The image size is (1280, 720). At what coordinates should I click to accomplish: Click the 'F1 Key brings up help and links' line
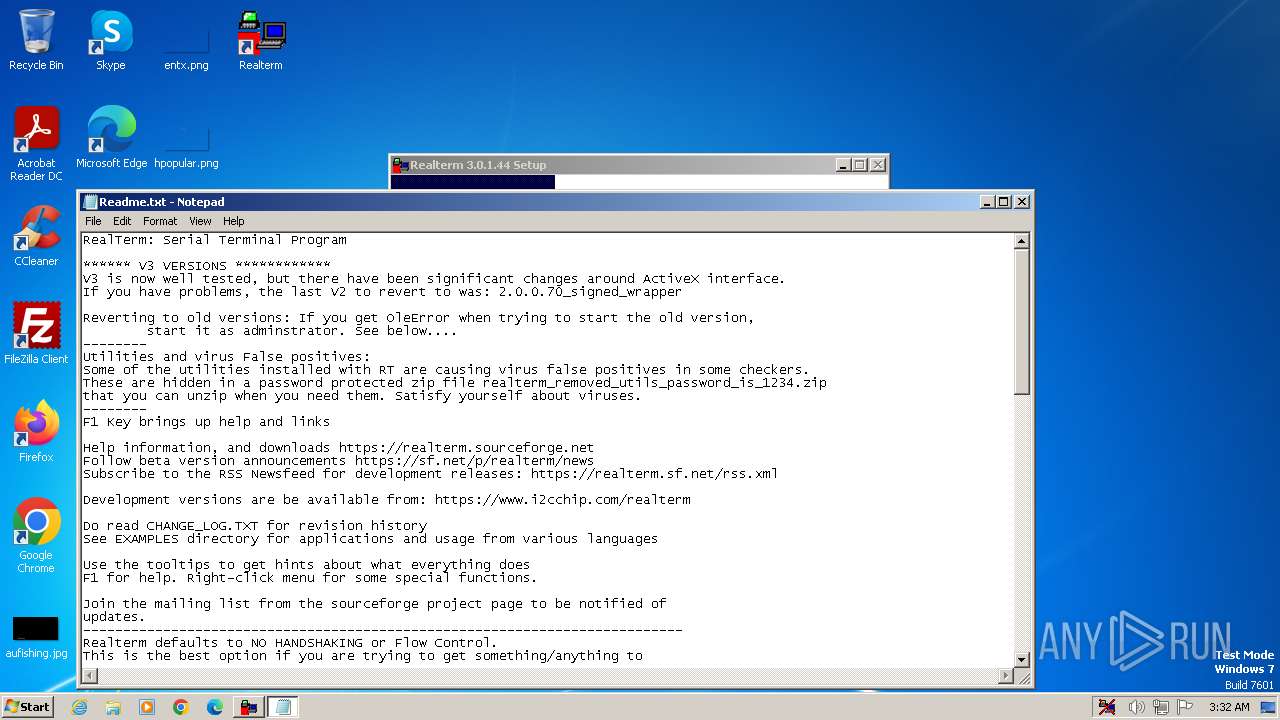pos(206,422)
